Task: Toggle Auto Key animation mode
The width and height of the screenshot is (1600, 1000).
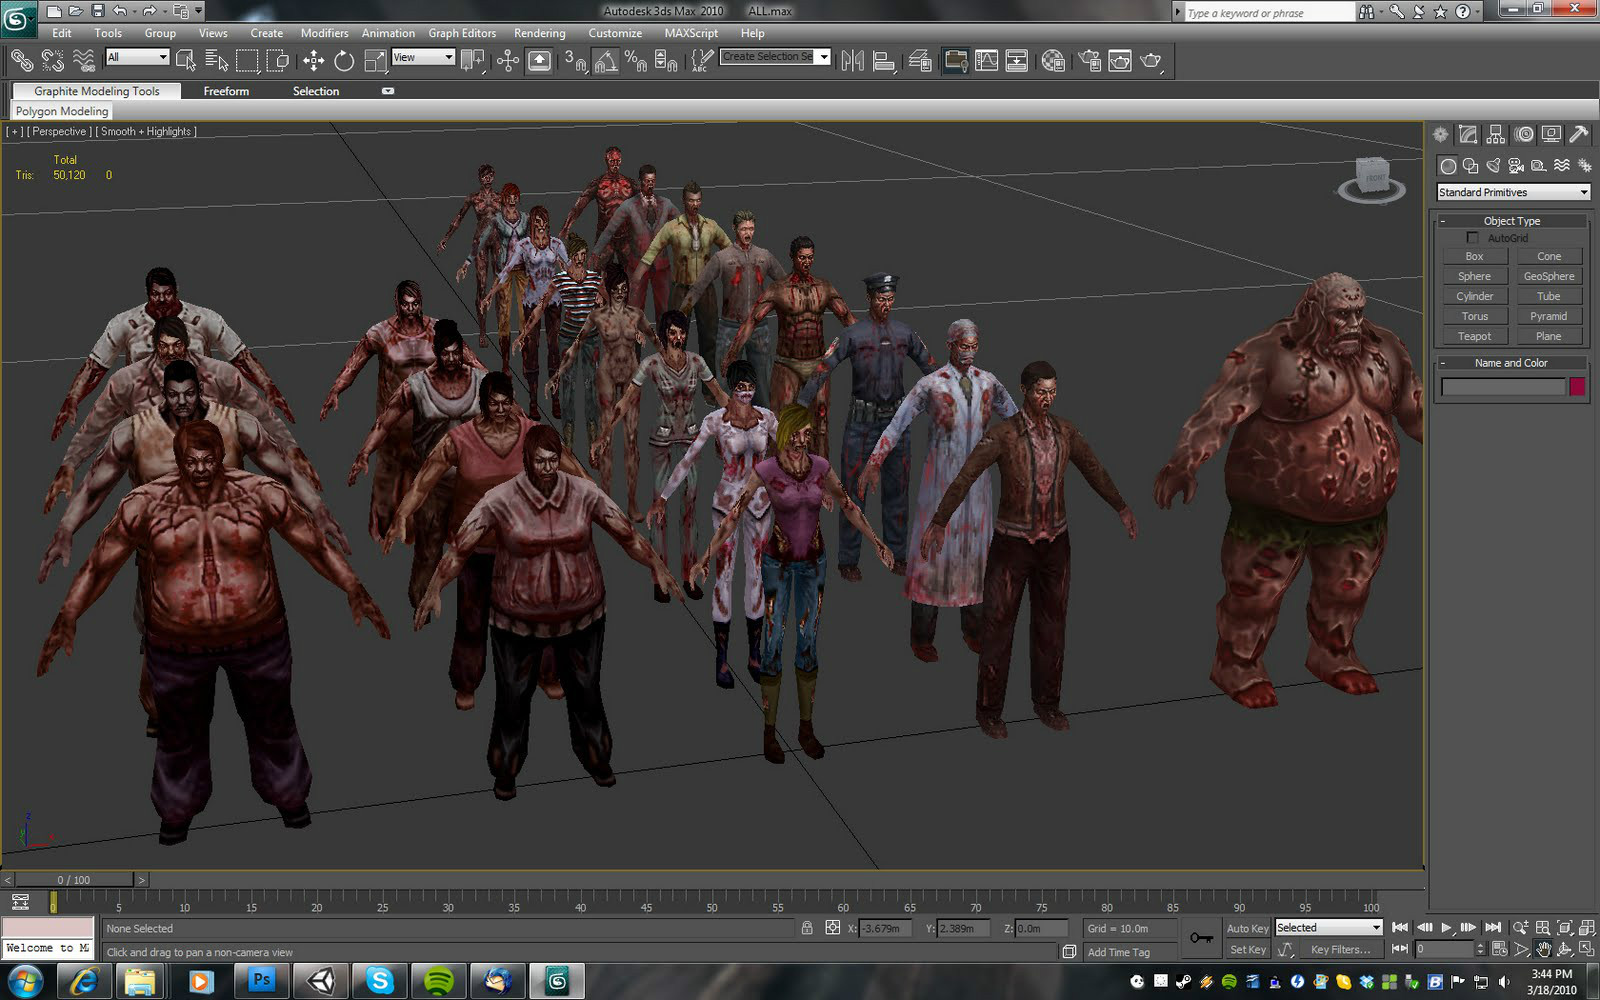Action: (1247, 928)
